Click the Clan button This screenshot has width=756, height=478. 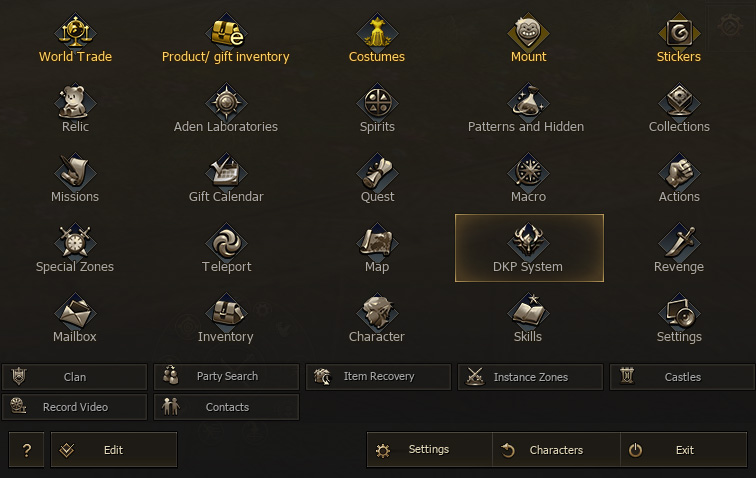click(x=75, y=377)
